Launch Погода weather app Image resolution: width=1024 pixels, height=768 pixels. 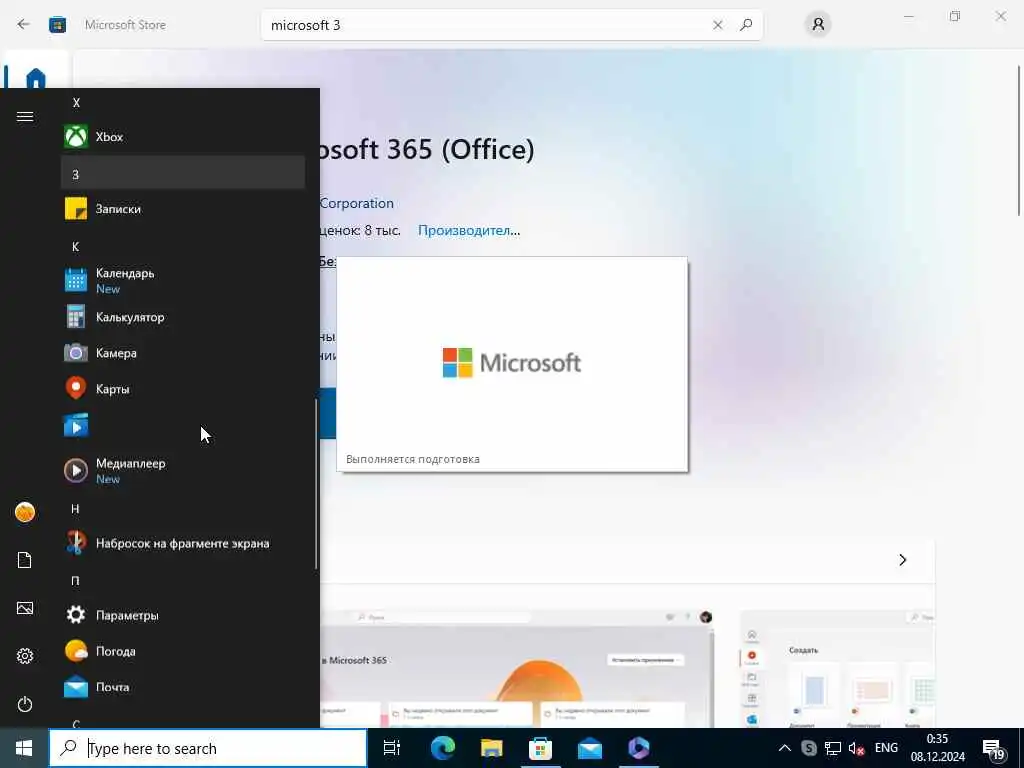click(182, 651)
